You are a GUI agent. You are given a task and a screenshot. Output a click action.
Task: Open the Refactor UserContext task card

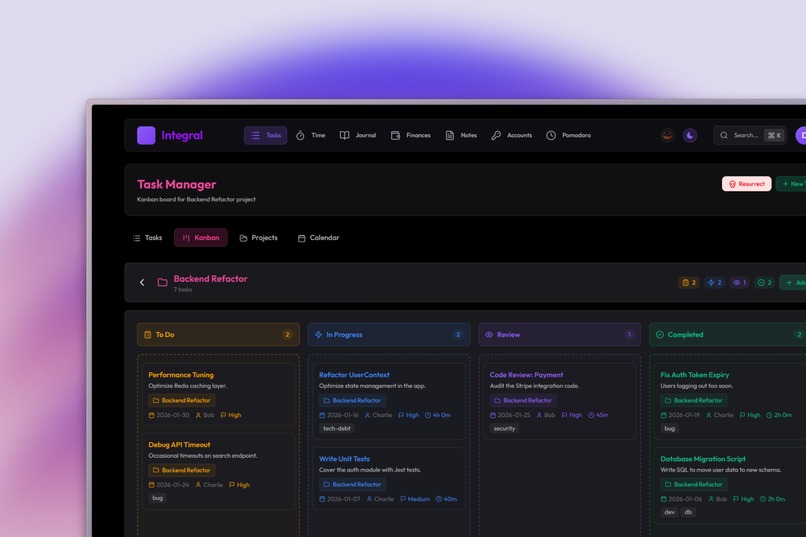tap(389, 401)
